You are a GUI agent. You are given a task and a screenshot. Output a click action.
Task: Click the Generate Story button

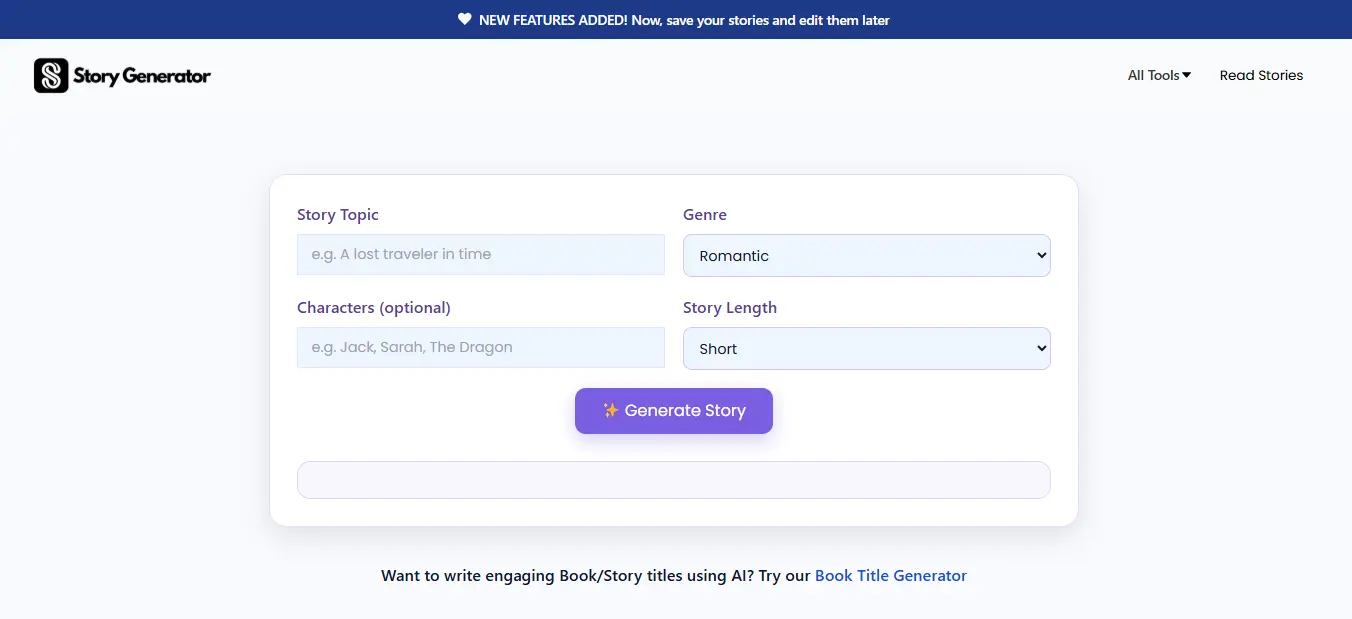(x=674, y=411)
